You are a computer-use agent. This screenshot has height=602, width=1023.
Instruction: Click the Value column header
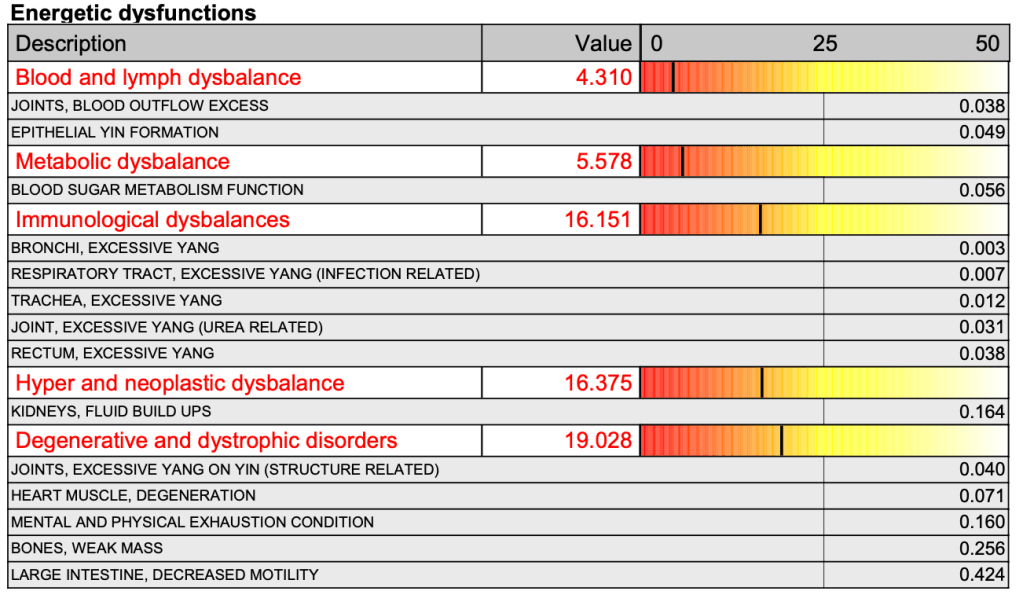click(603, 43)
